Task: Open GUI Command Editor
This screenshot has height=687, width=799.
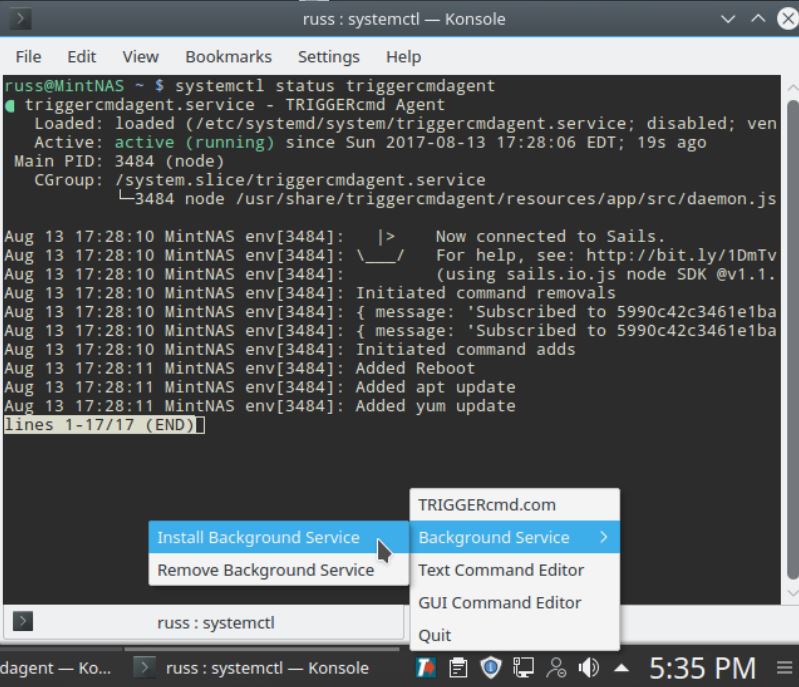Action: coord(515,602)
